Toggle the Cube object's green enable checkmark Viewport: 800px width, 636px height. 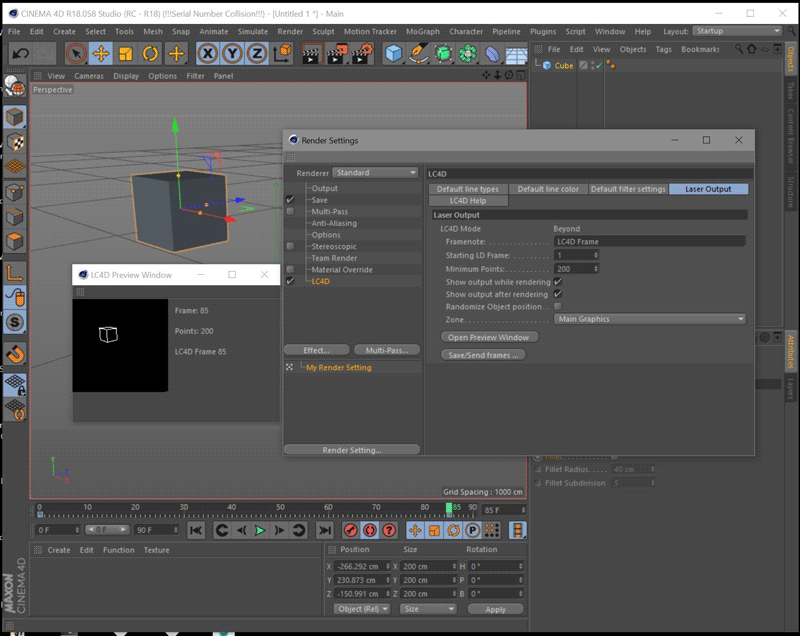[598, 65]
